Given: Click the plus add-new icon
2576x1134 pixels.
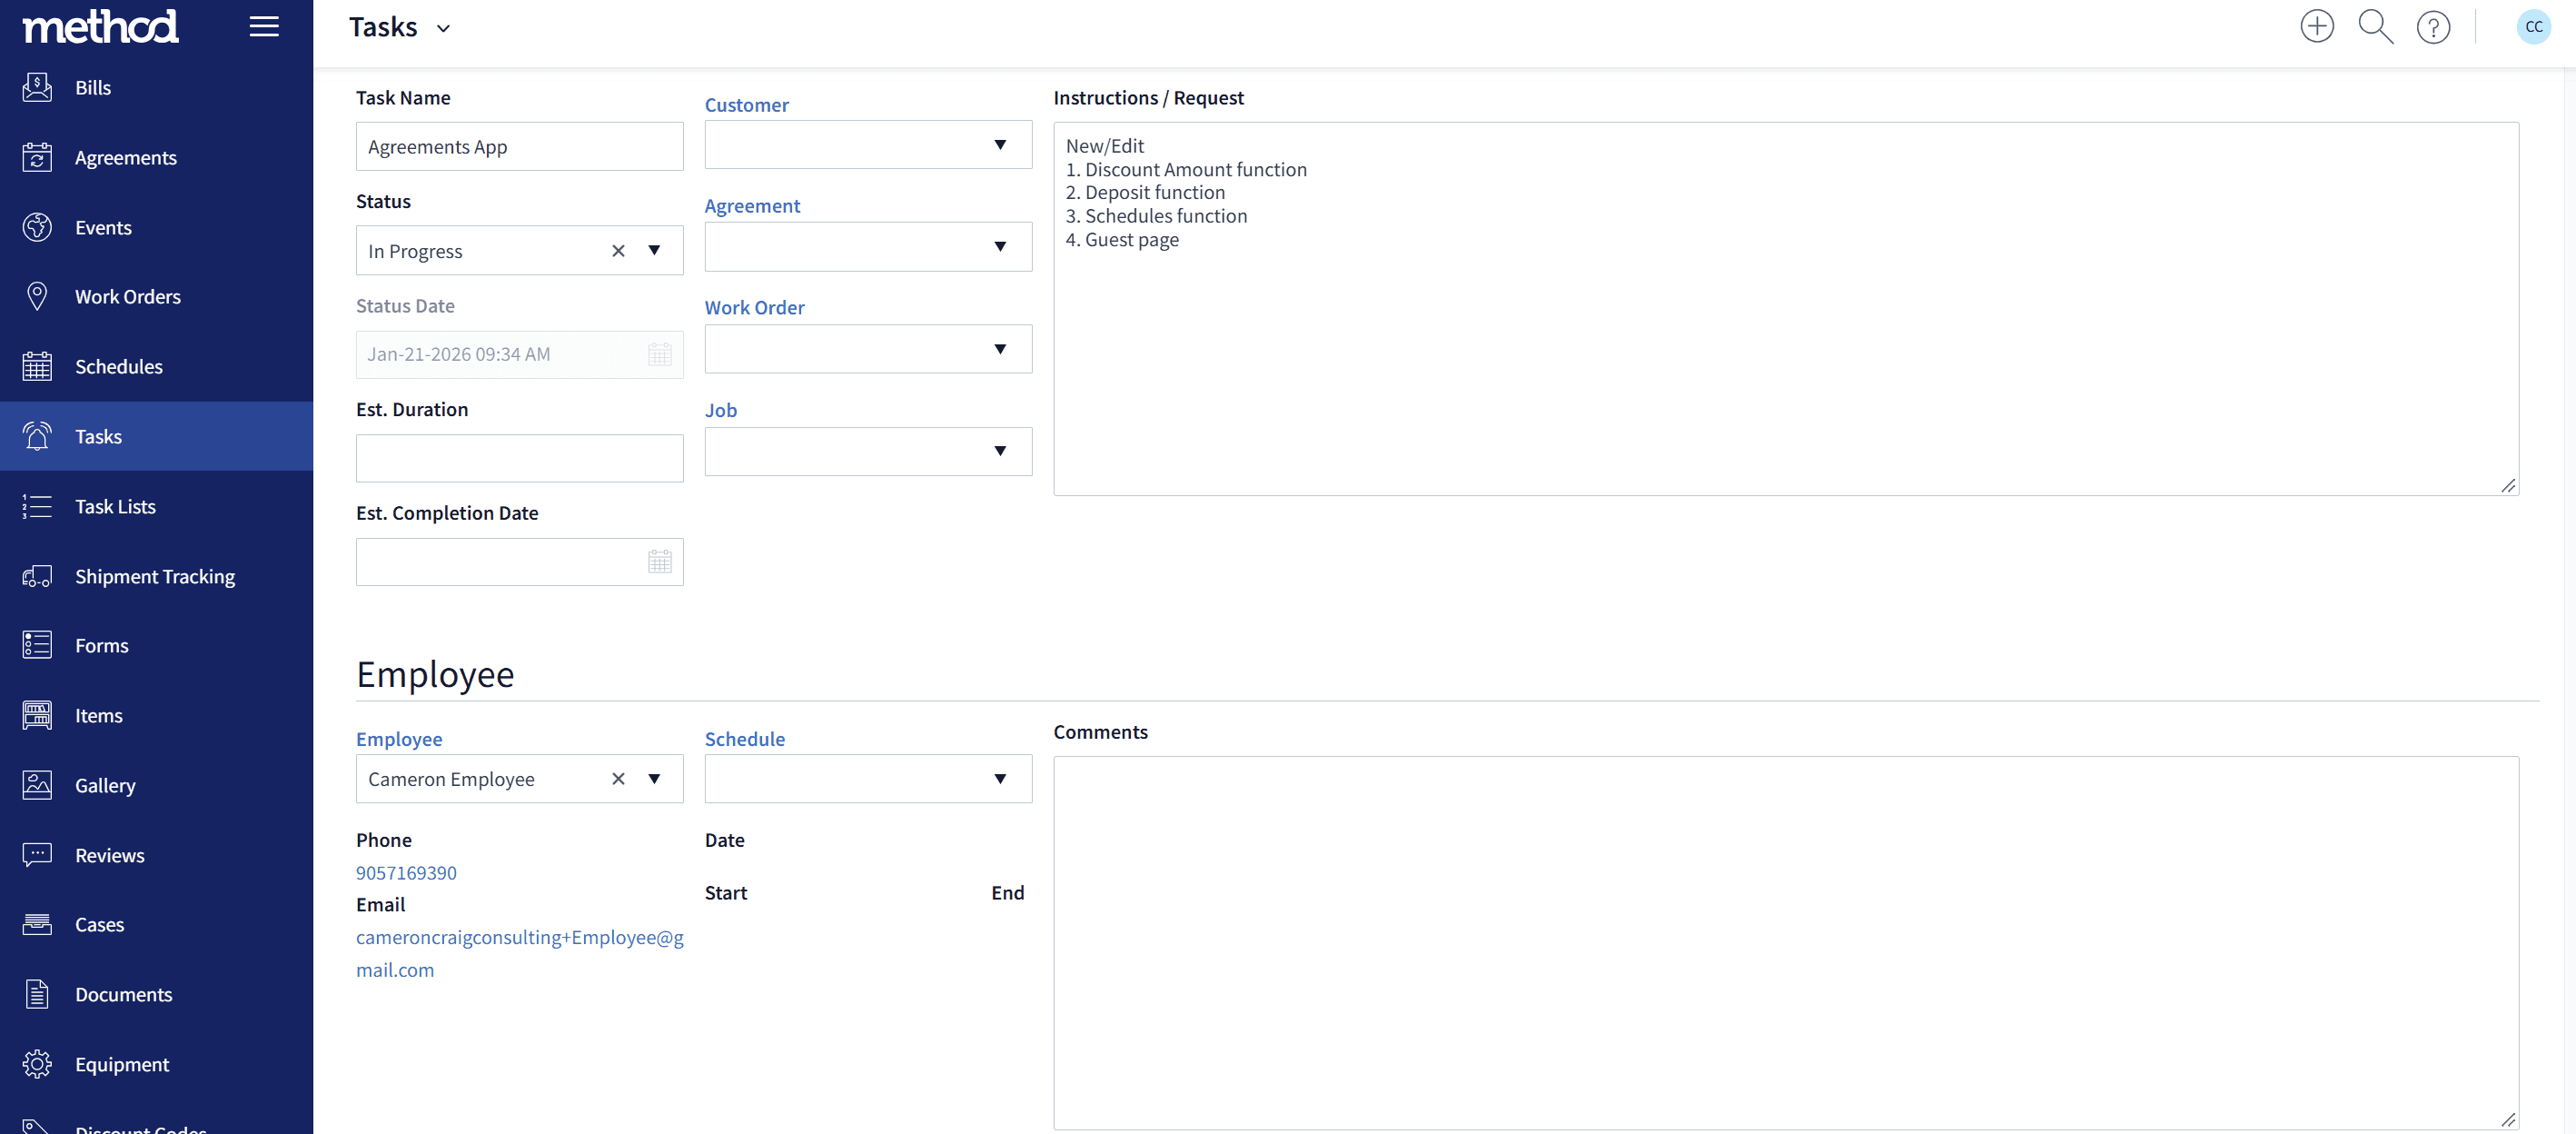Looking at the screenshot, I should [2317, 27].
